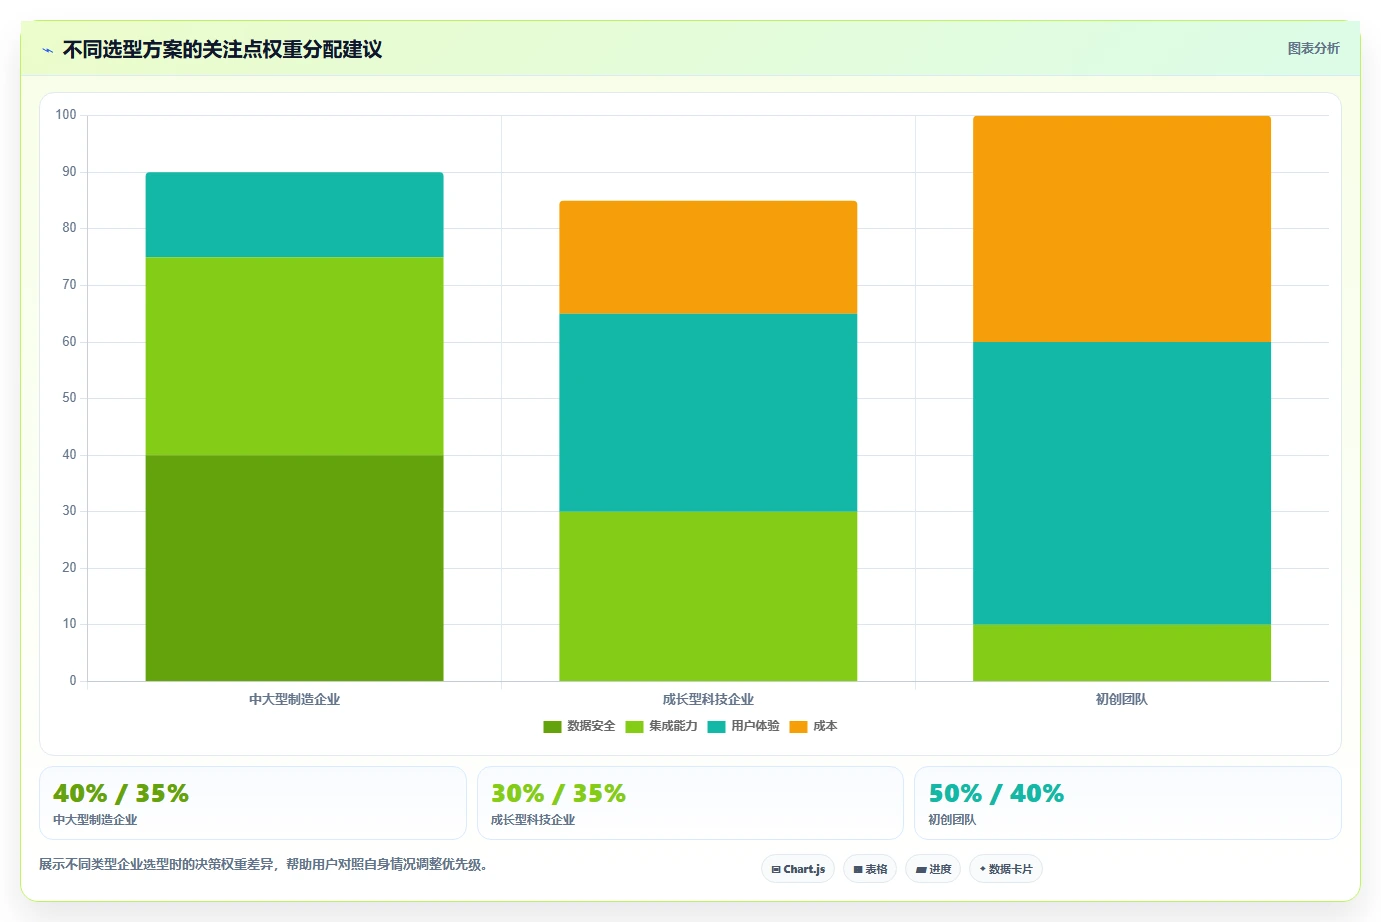Click the y-axis value 100
The height and width of the screenshot is (922, 1381).
(x=66, y=115)
